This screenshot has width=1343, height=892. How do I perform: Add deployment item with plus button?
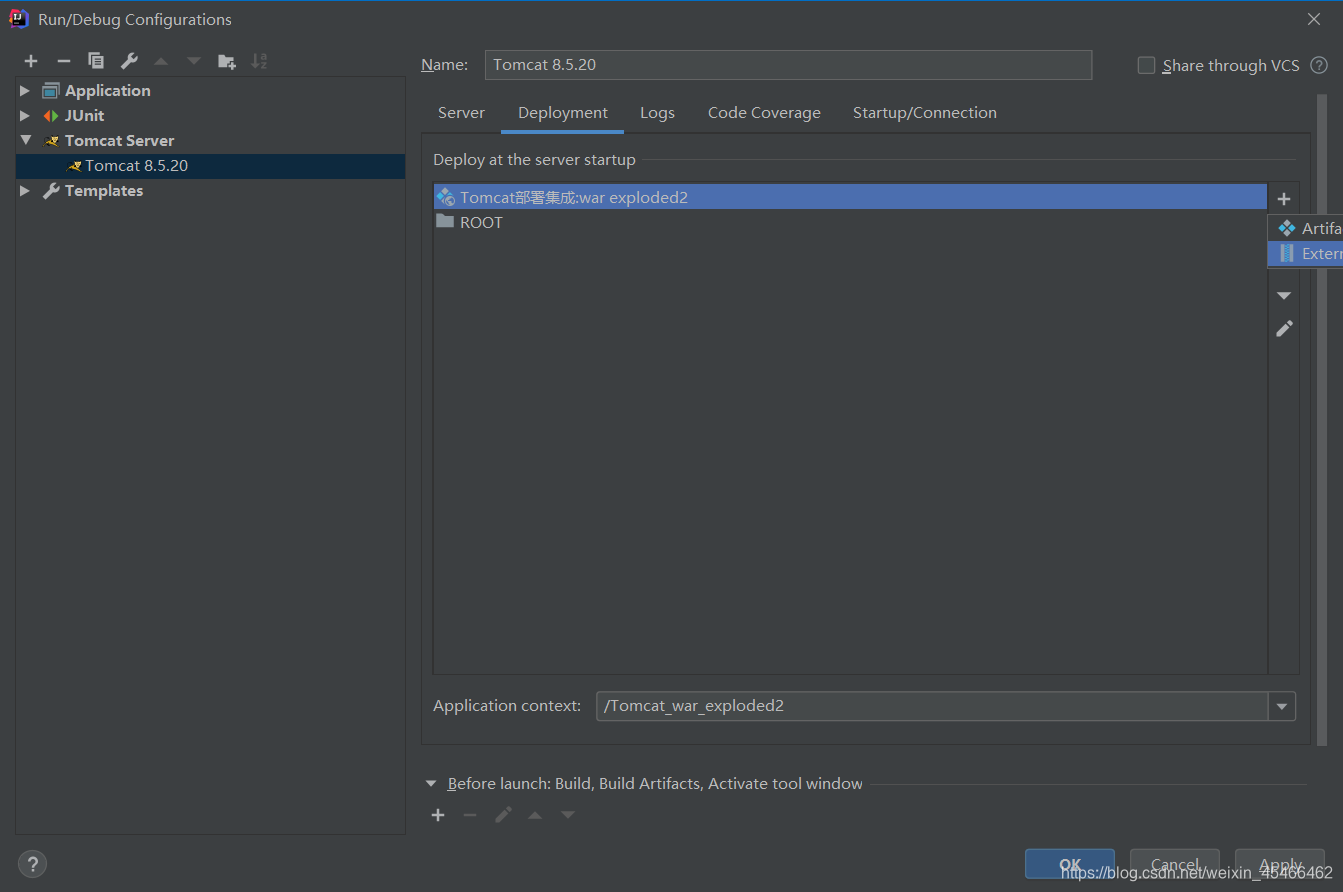[1284, 199]
